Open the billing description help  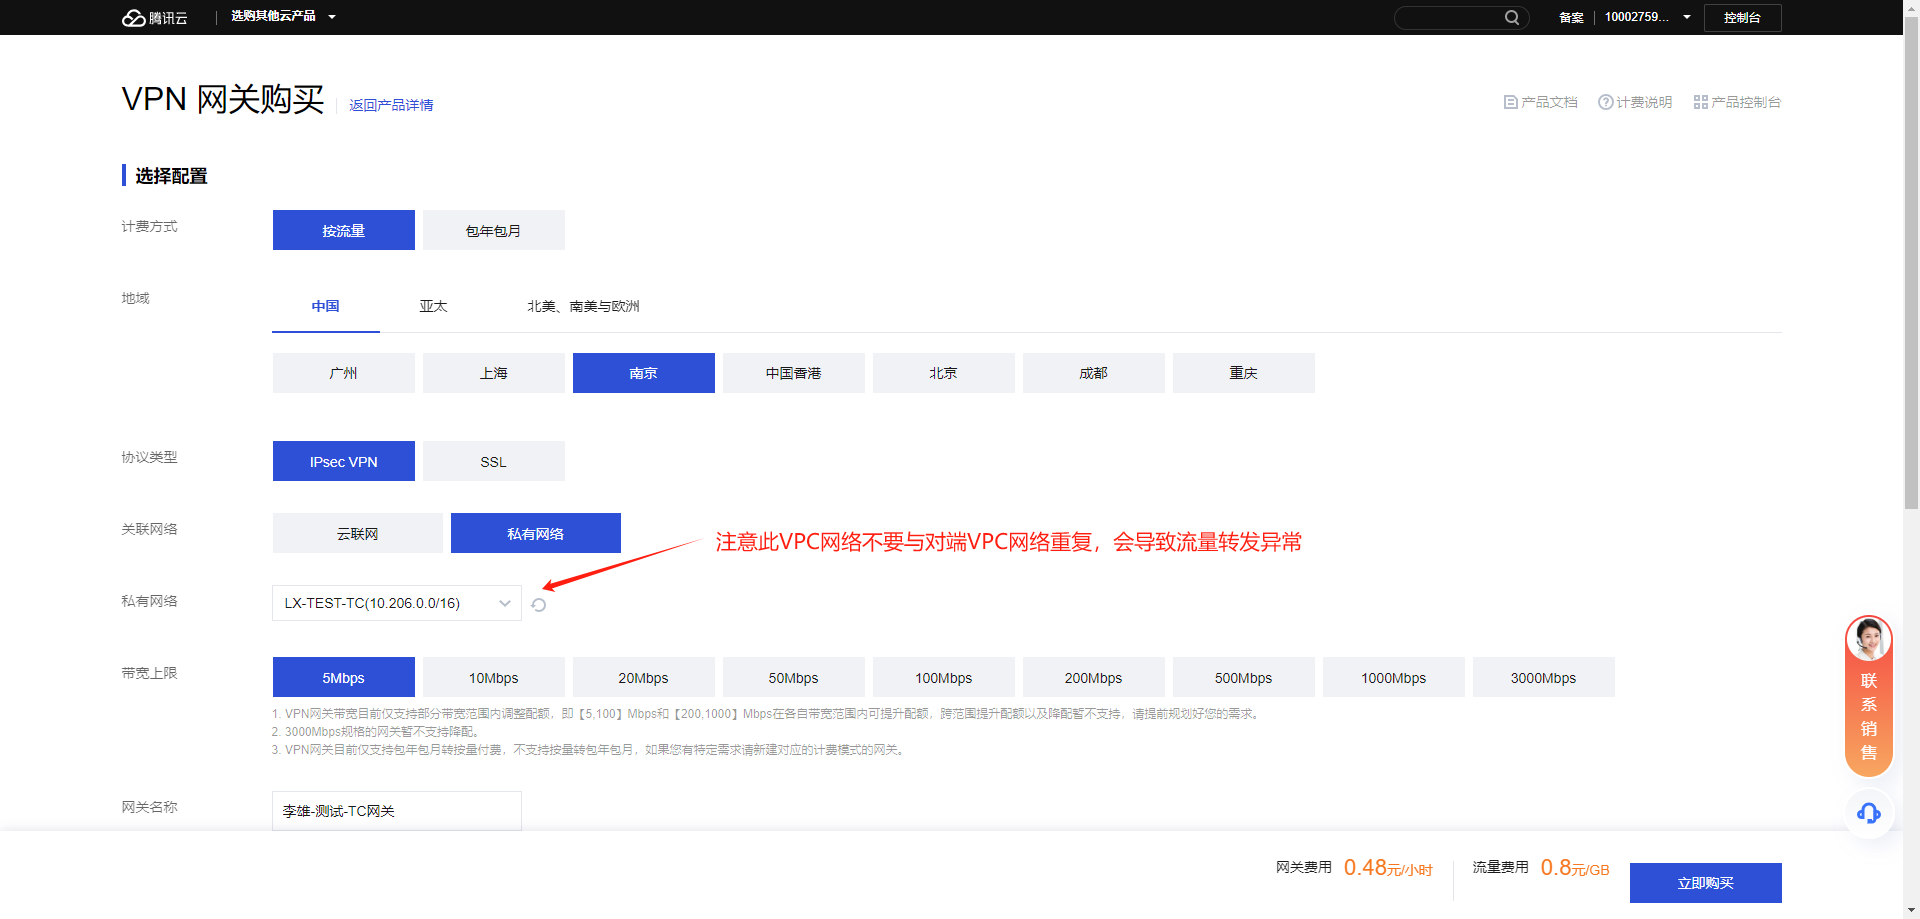(x=1635, y=102)
